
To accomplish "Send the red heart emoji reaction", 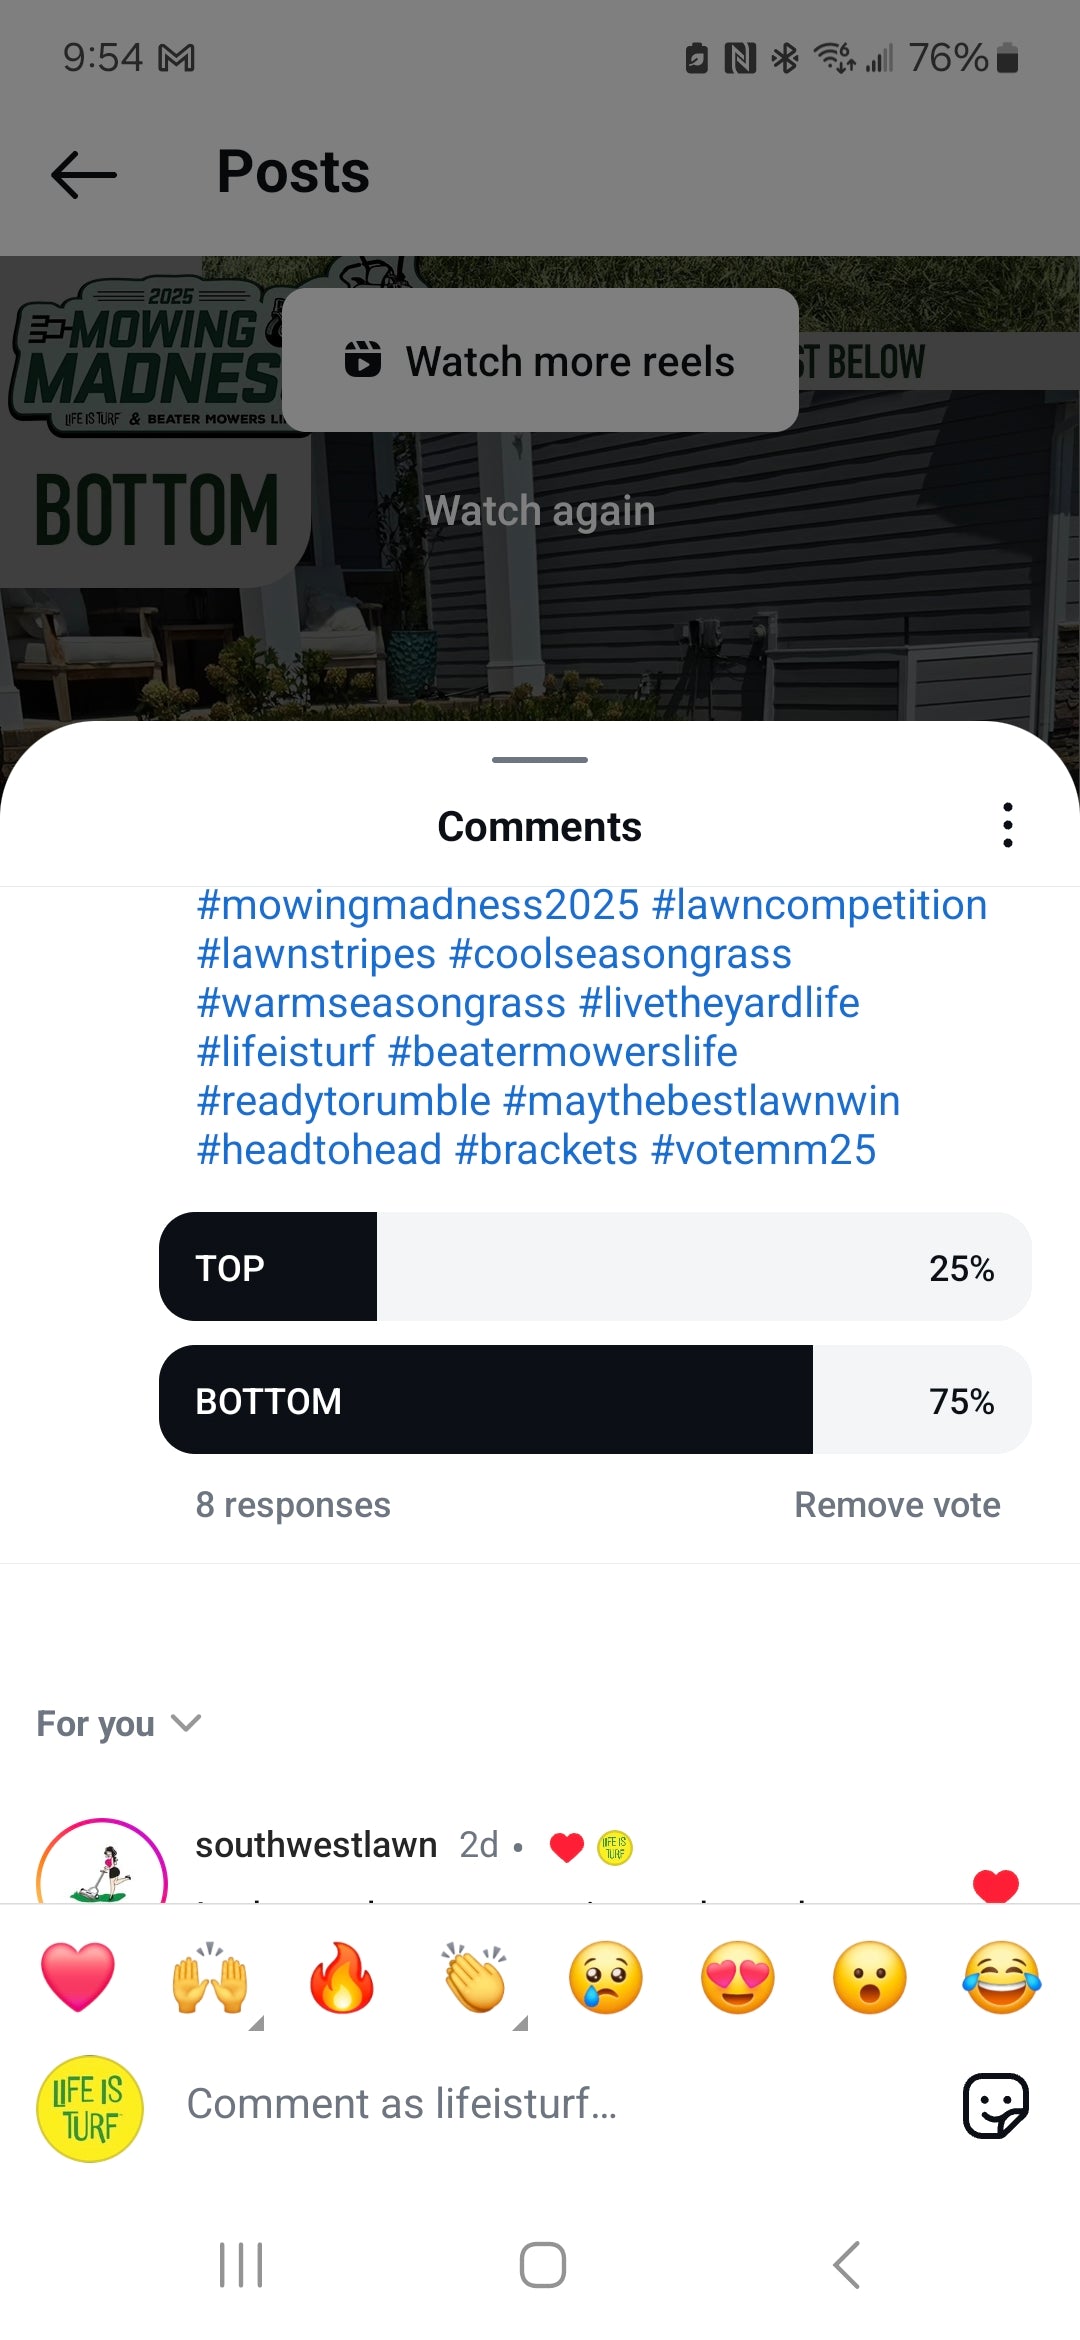I will tap(78, 1977).
